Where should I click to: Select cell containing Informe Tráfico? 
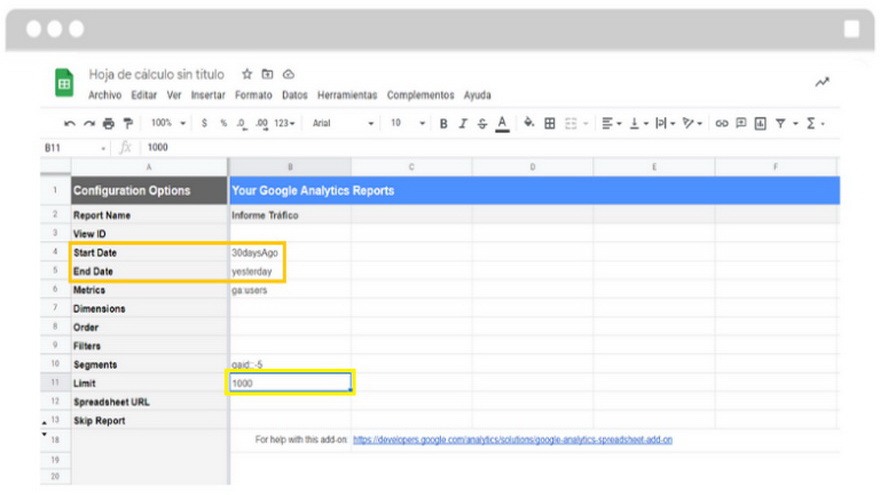pyautogui.click(x=290, y=215)
